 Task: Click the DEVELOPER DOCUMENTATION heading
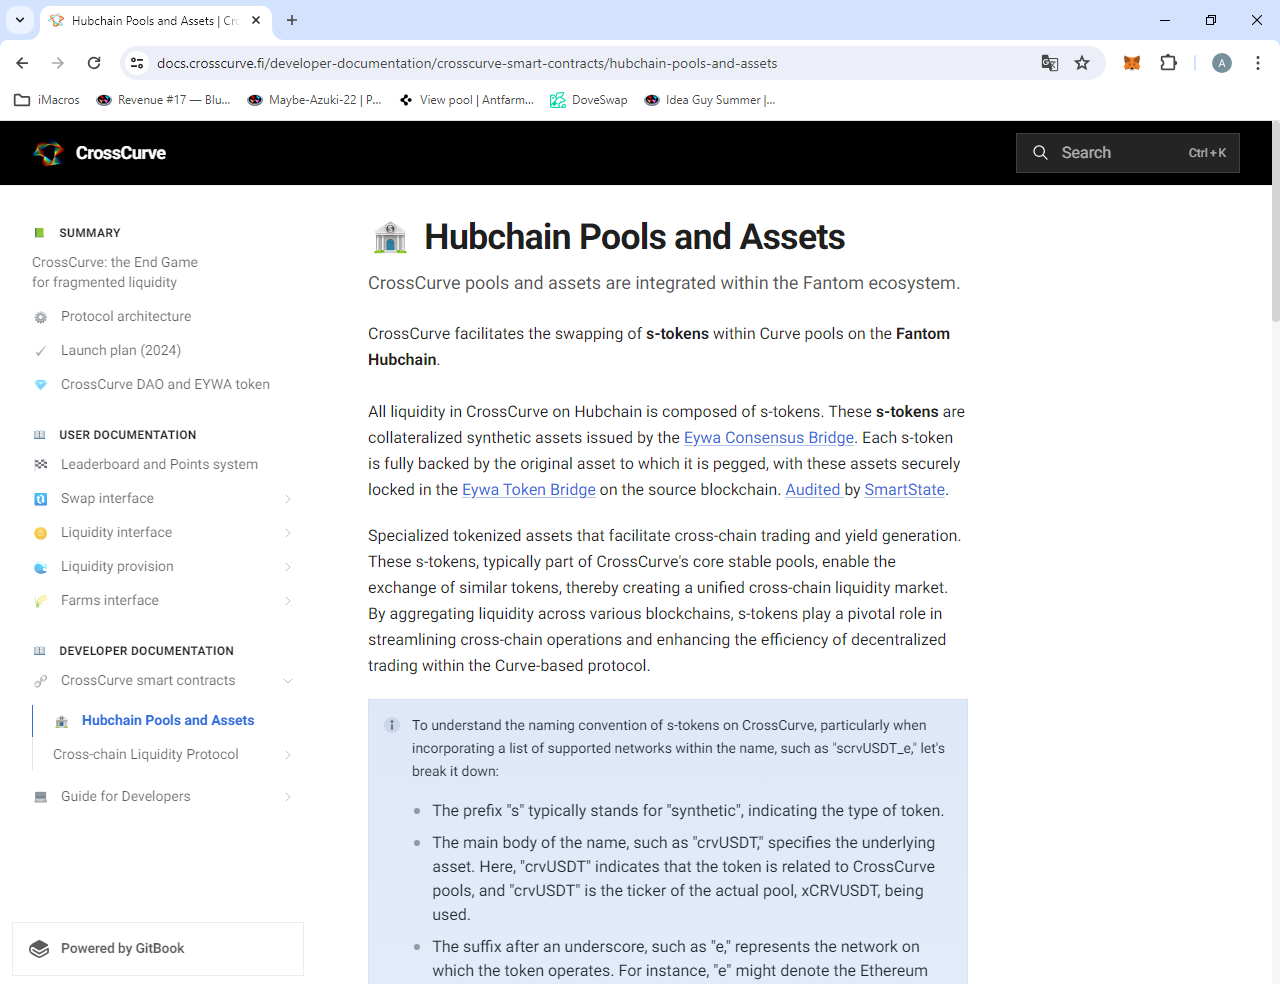coord(146,651)
